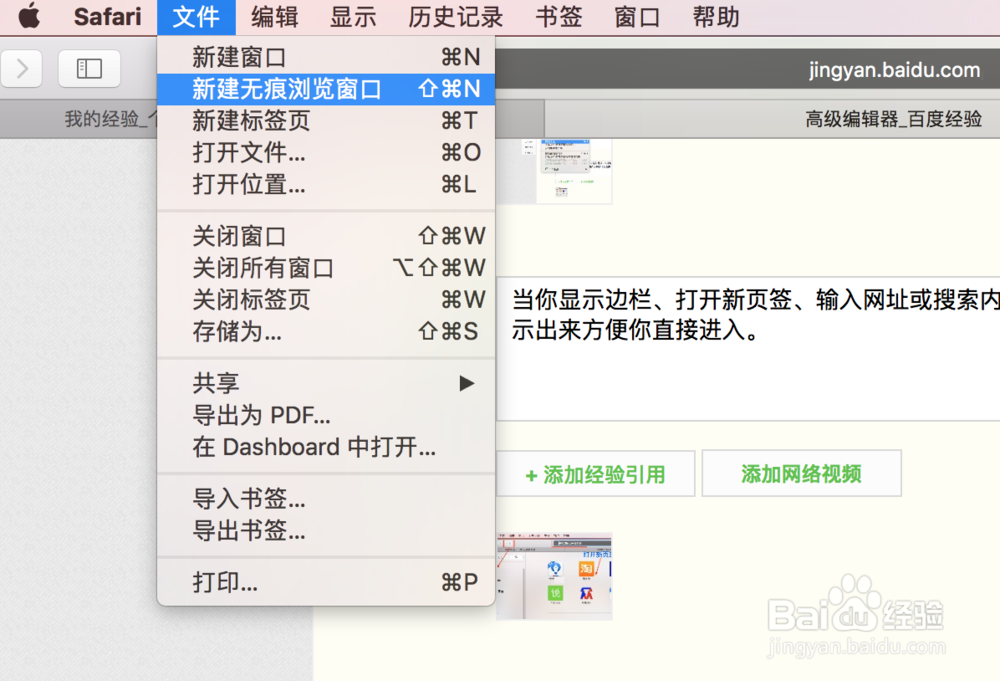The height and width of the screenshot is (681, 1000).
Task: Select 打开文件… menu item
Action: point(326,153)
